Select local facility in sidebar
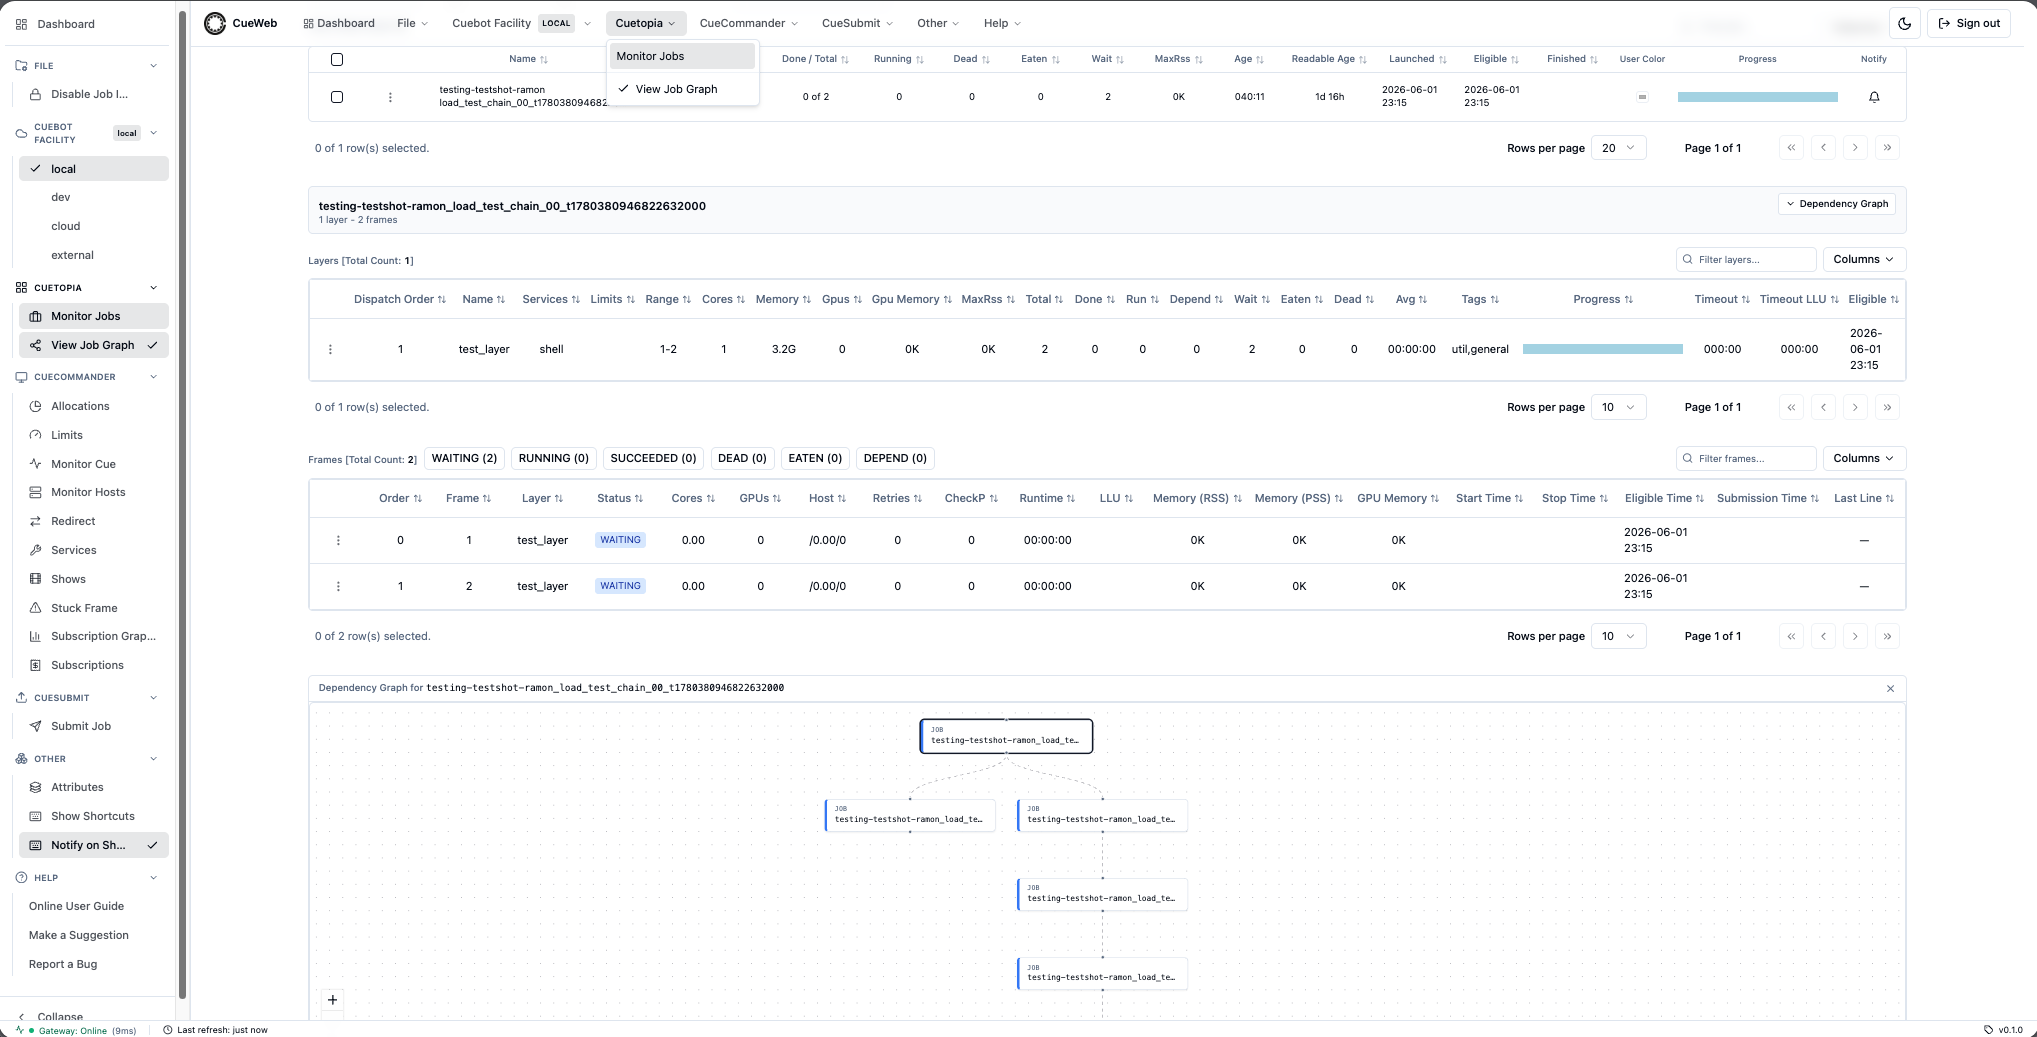2037x1037 pixels. click(93, 169)
